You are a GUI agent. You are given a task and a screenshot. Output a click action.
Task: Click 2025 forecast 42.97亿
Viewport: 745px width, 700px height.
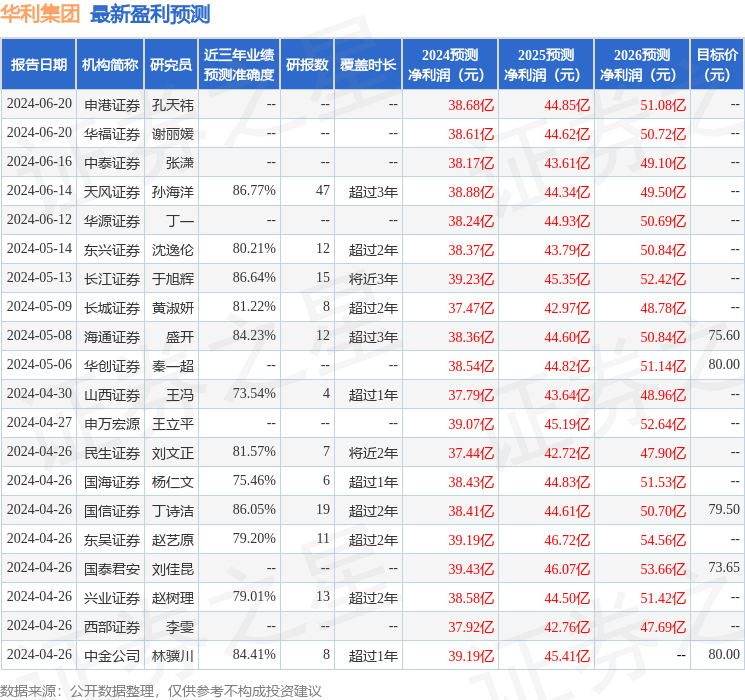[567, 308]
